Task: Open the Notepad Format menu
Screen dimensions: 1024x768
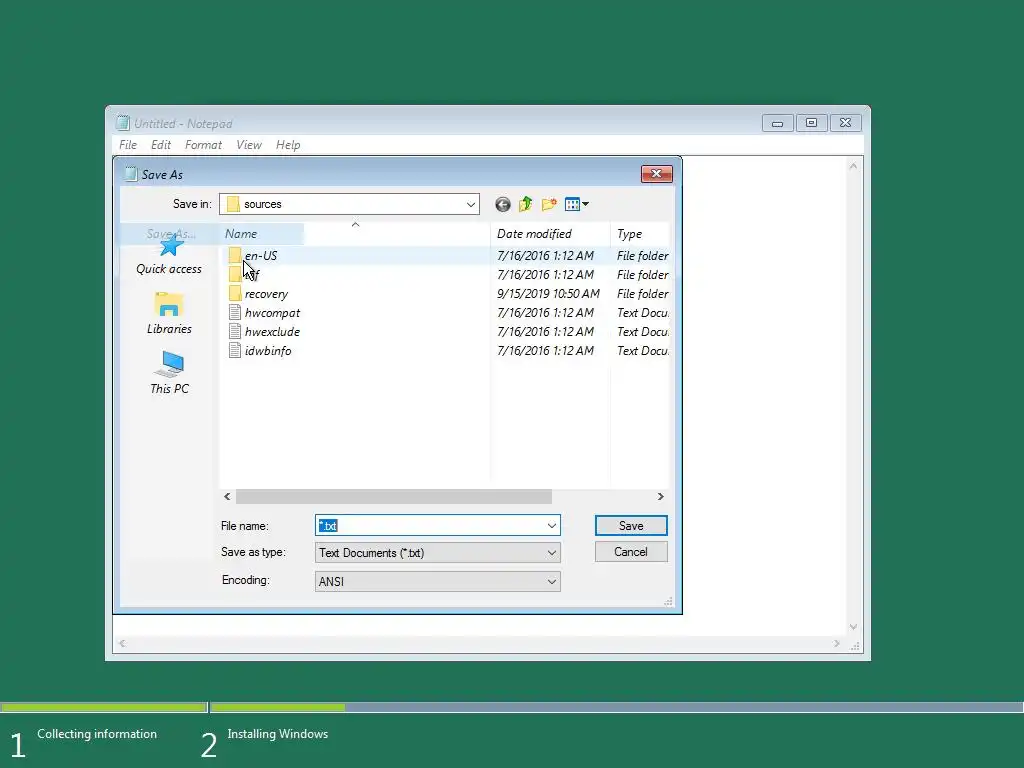Action: [x=203, y=145]
